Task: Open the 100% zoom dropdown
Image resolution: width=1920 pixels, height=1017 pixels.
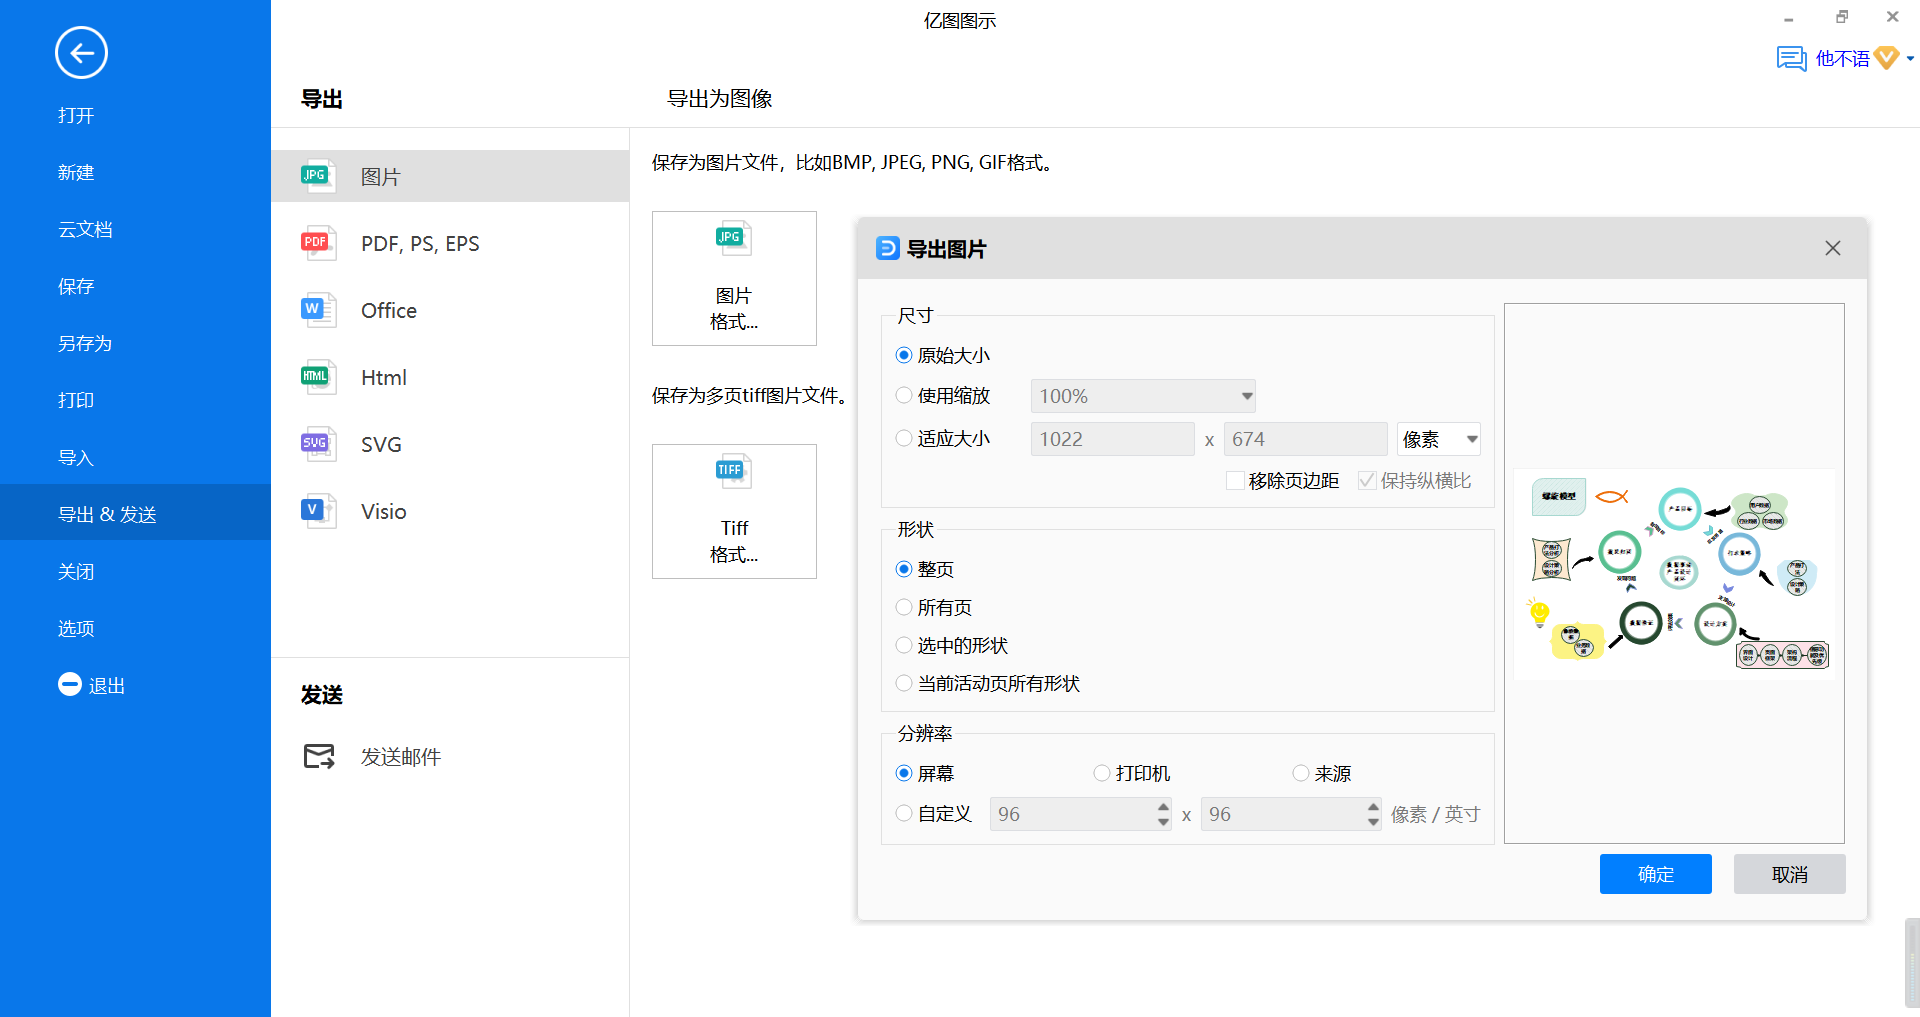Action: pos(1143,396)
